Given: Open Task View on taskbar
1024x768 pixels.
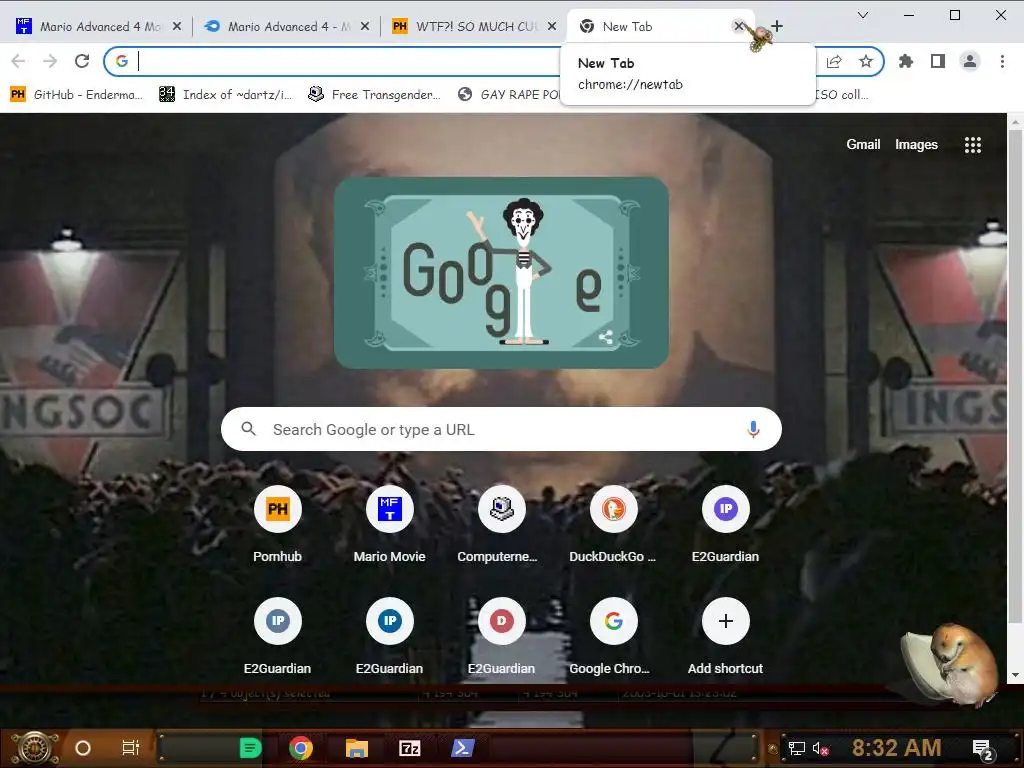Looking at the screenshot, I should coord(131,748).
